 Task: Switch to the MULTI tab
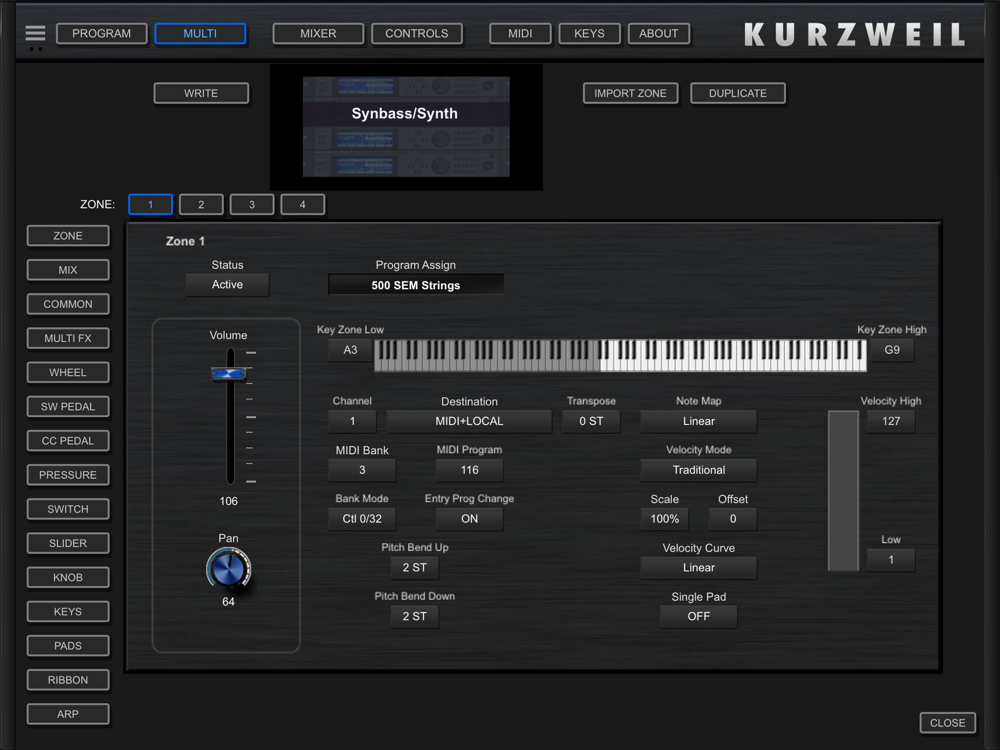tap(200, 33)
